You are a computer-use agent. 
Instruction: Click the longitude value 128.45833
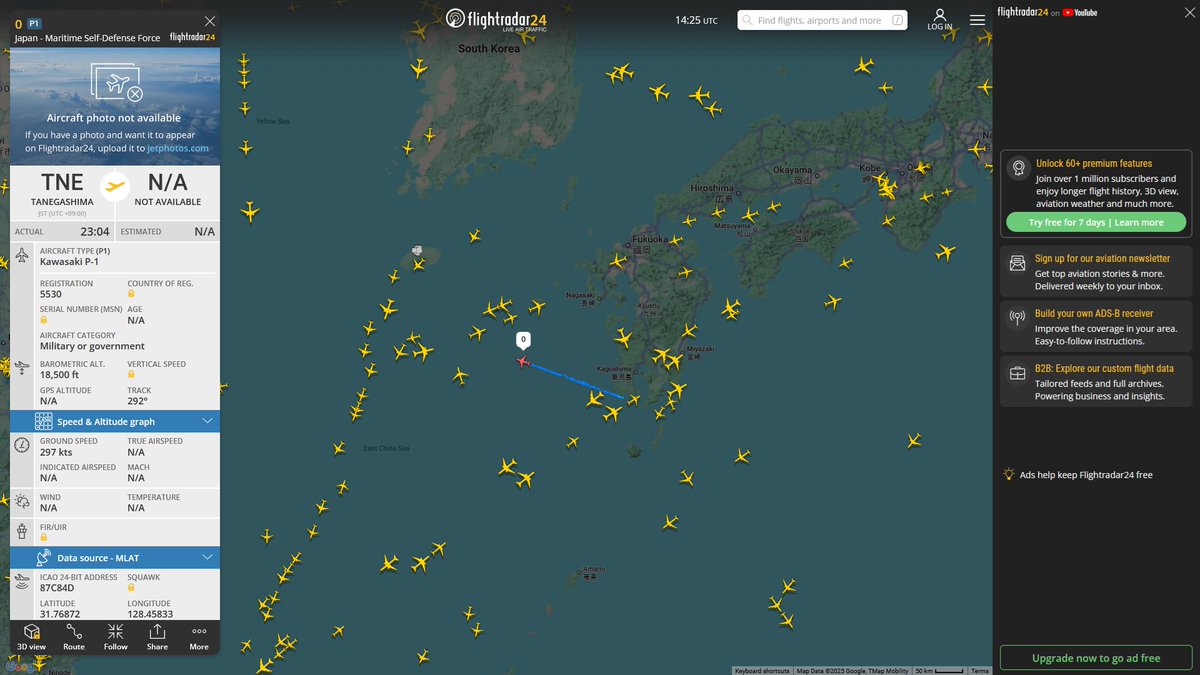tap(150, 614)
